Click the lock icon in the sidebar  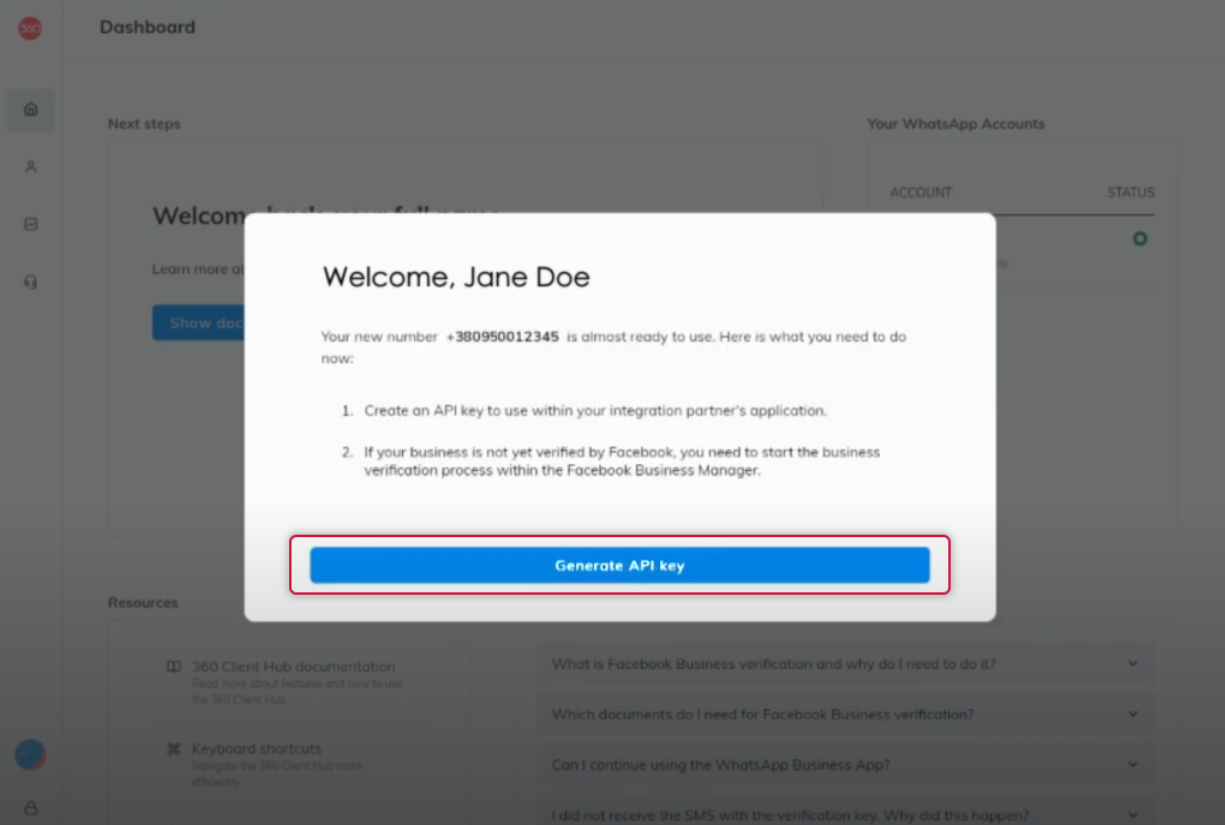(31, 807)
